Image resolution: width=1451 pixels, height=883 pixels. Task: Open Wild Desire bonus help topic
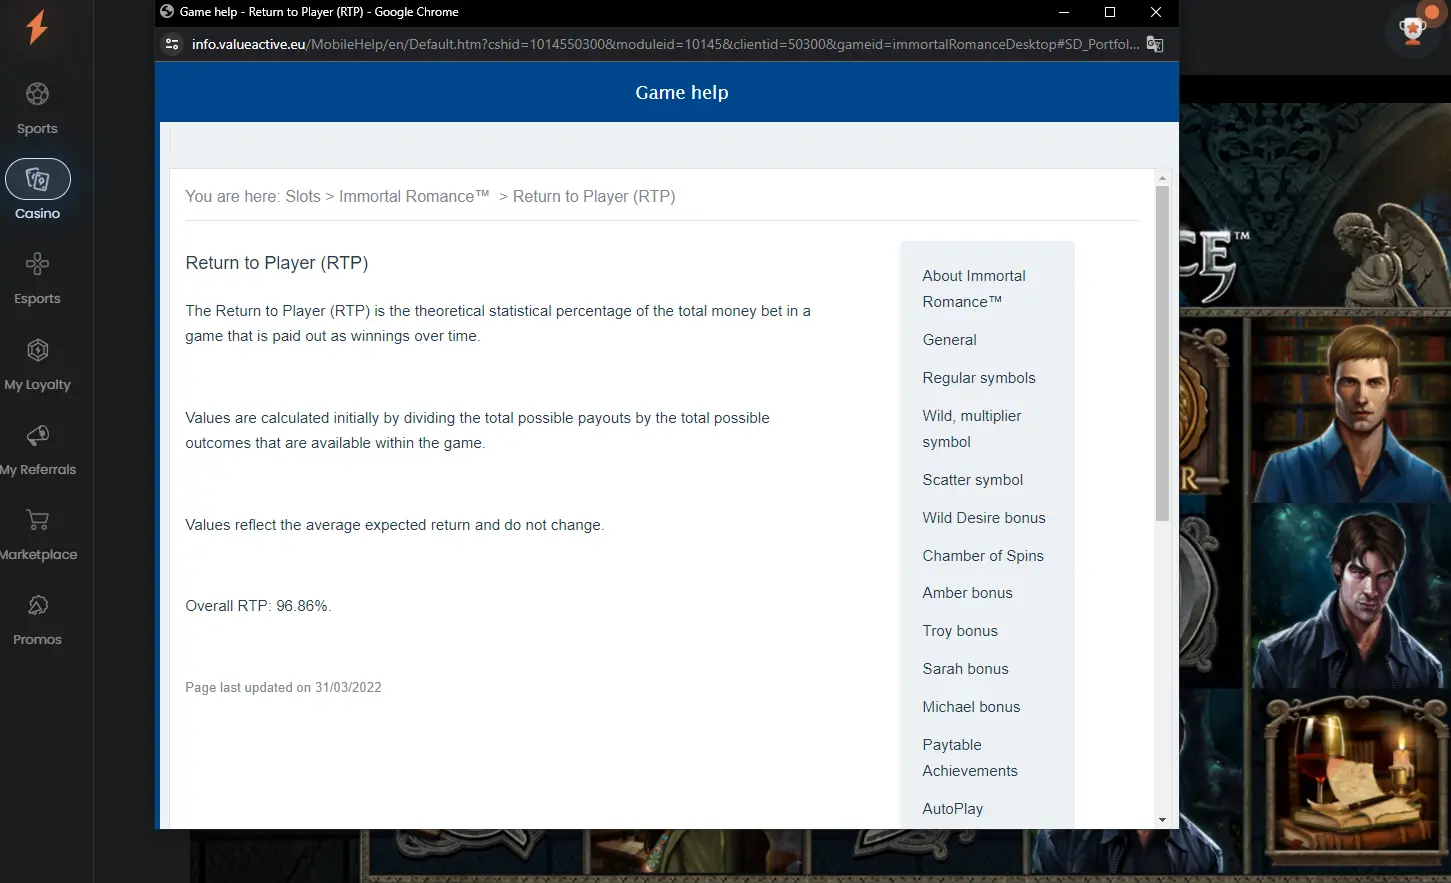pos(984,518)
